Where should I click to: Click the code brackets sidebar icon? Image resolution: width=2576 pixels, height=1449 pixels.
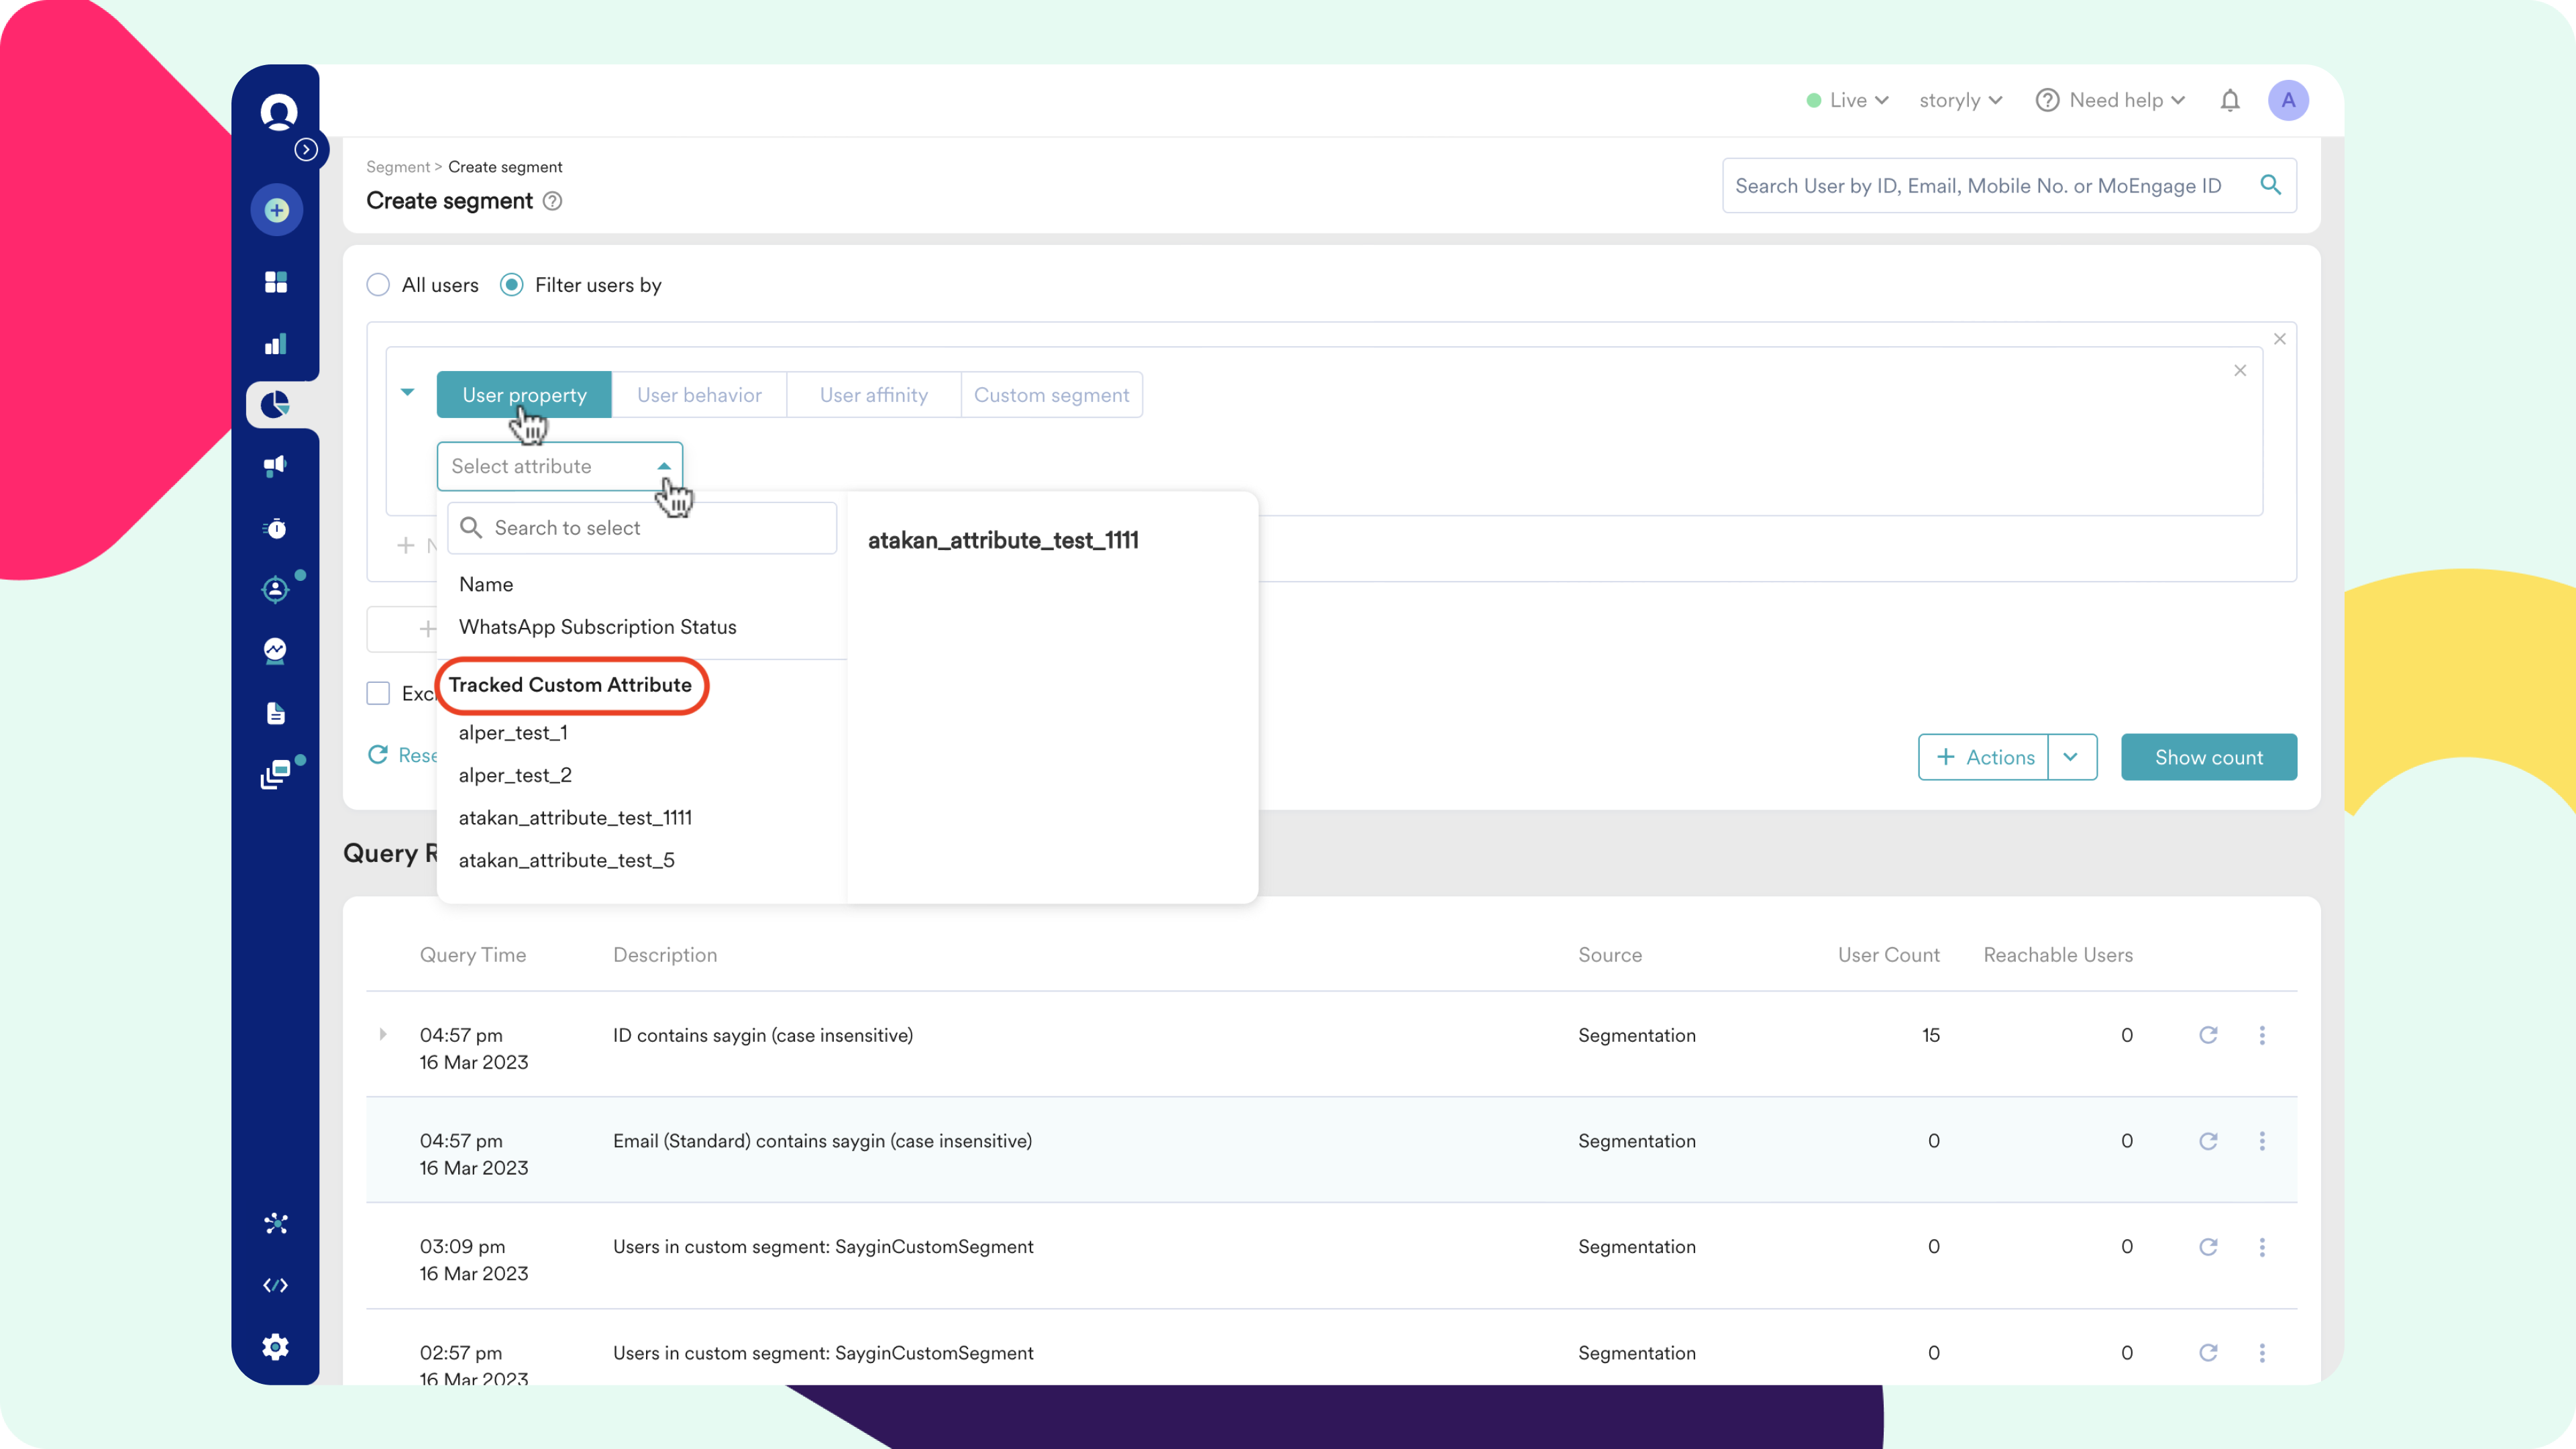[x=276, y=1285]
